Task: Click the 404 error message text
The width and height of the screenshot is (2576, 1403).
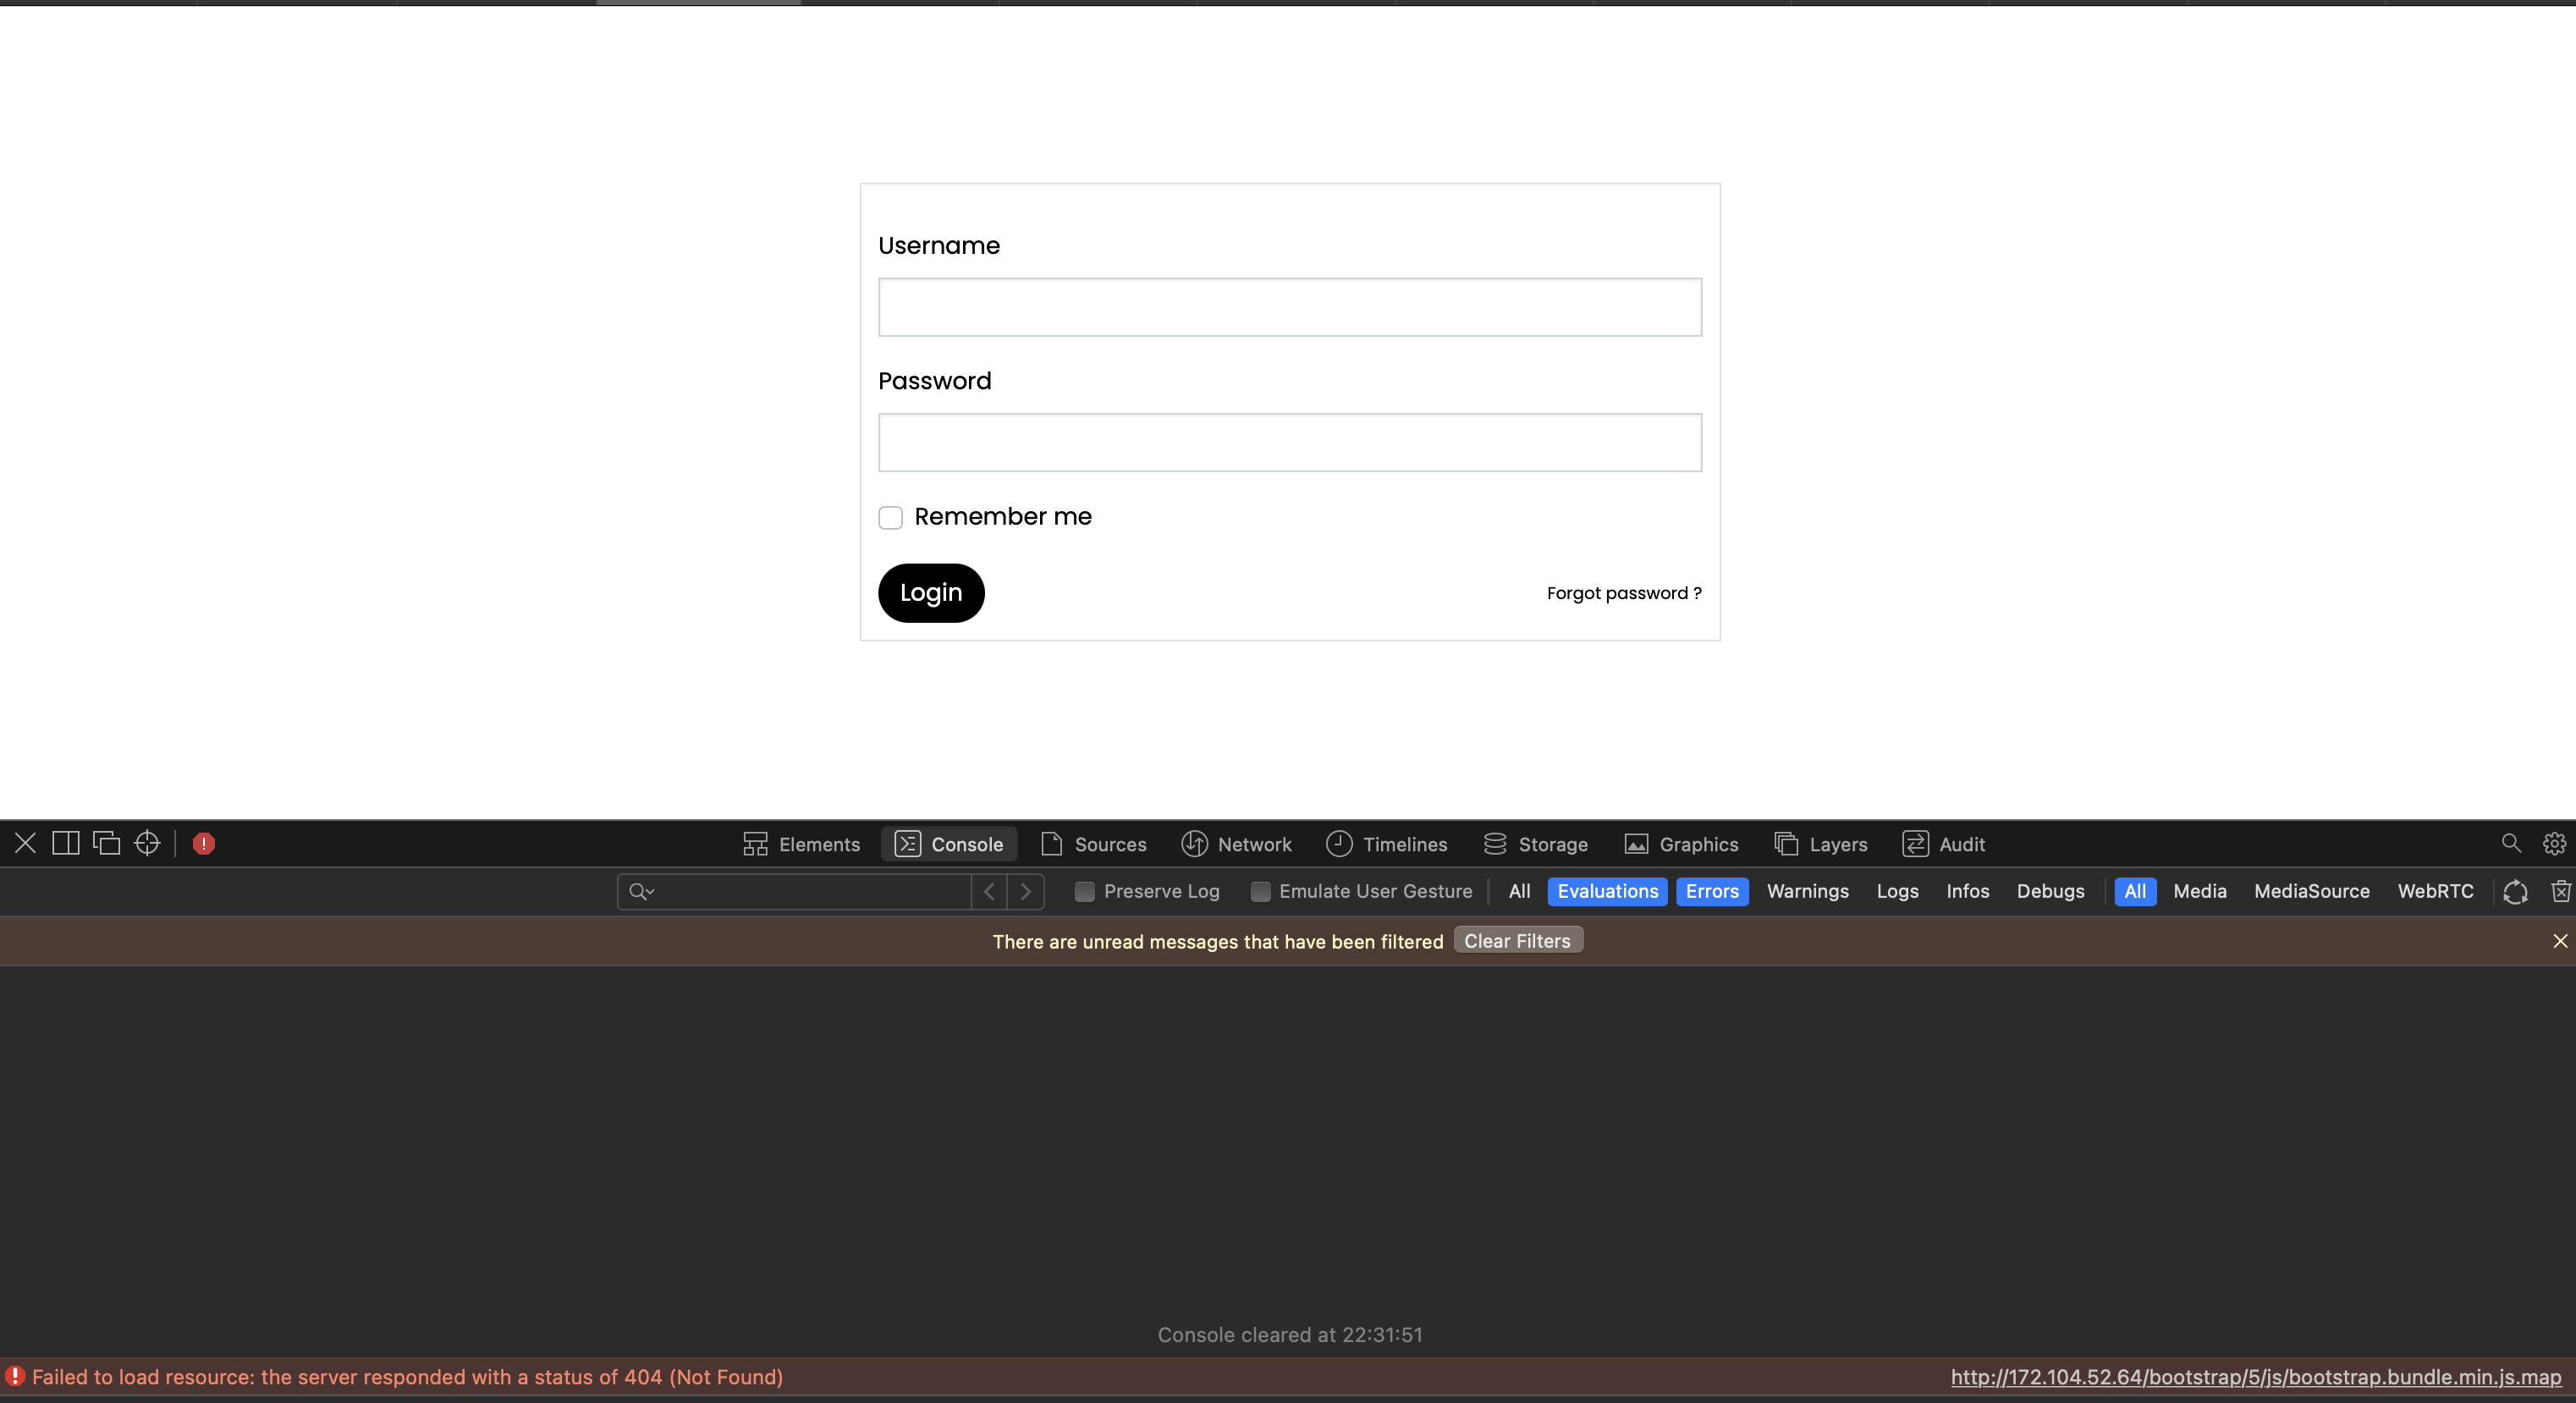Action: point(407,1377)
